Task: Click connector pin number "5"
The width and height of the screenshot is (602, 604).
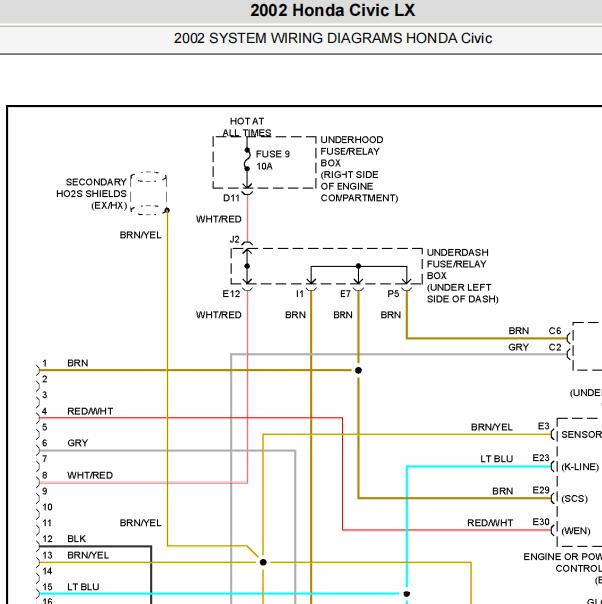Action: (x=45, y=427)
